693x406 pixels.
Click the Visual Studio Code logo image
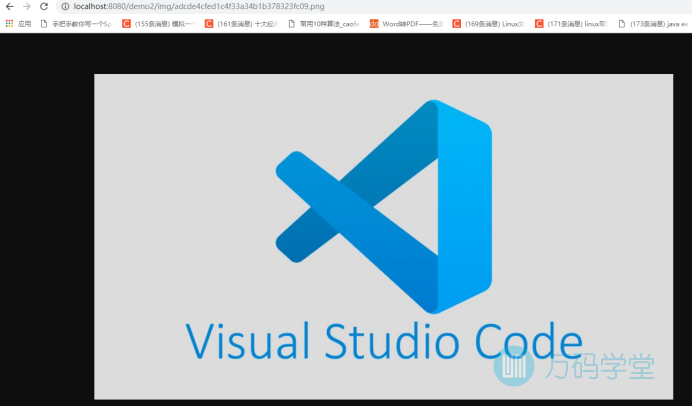click(384, 237)
